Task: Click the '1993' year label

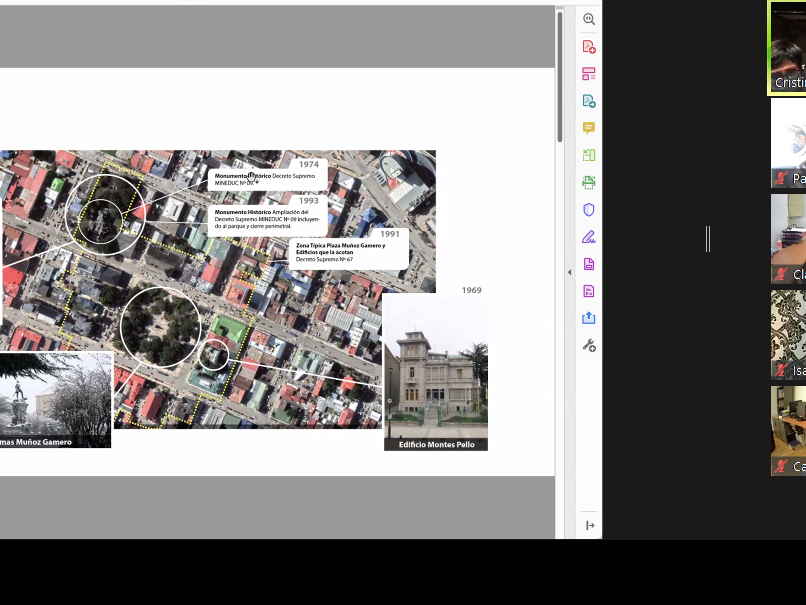Action: pos(309,201)
